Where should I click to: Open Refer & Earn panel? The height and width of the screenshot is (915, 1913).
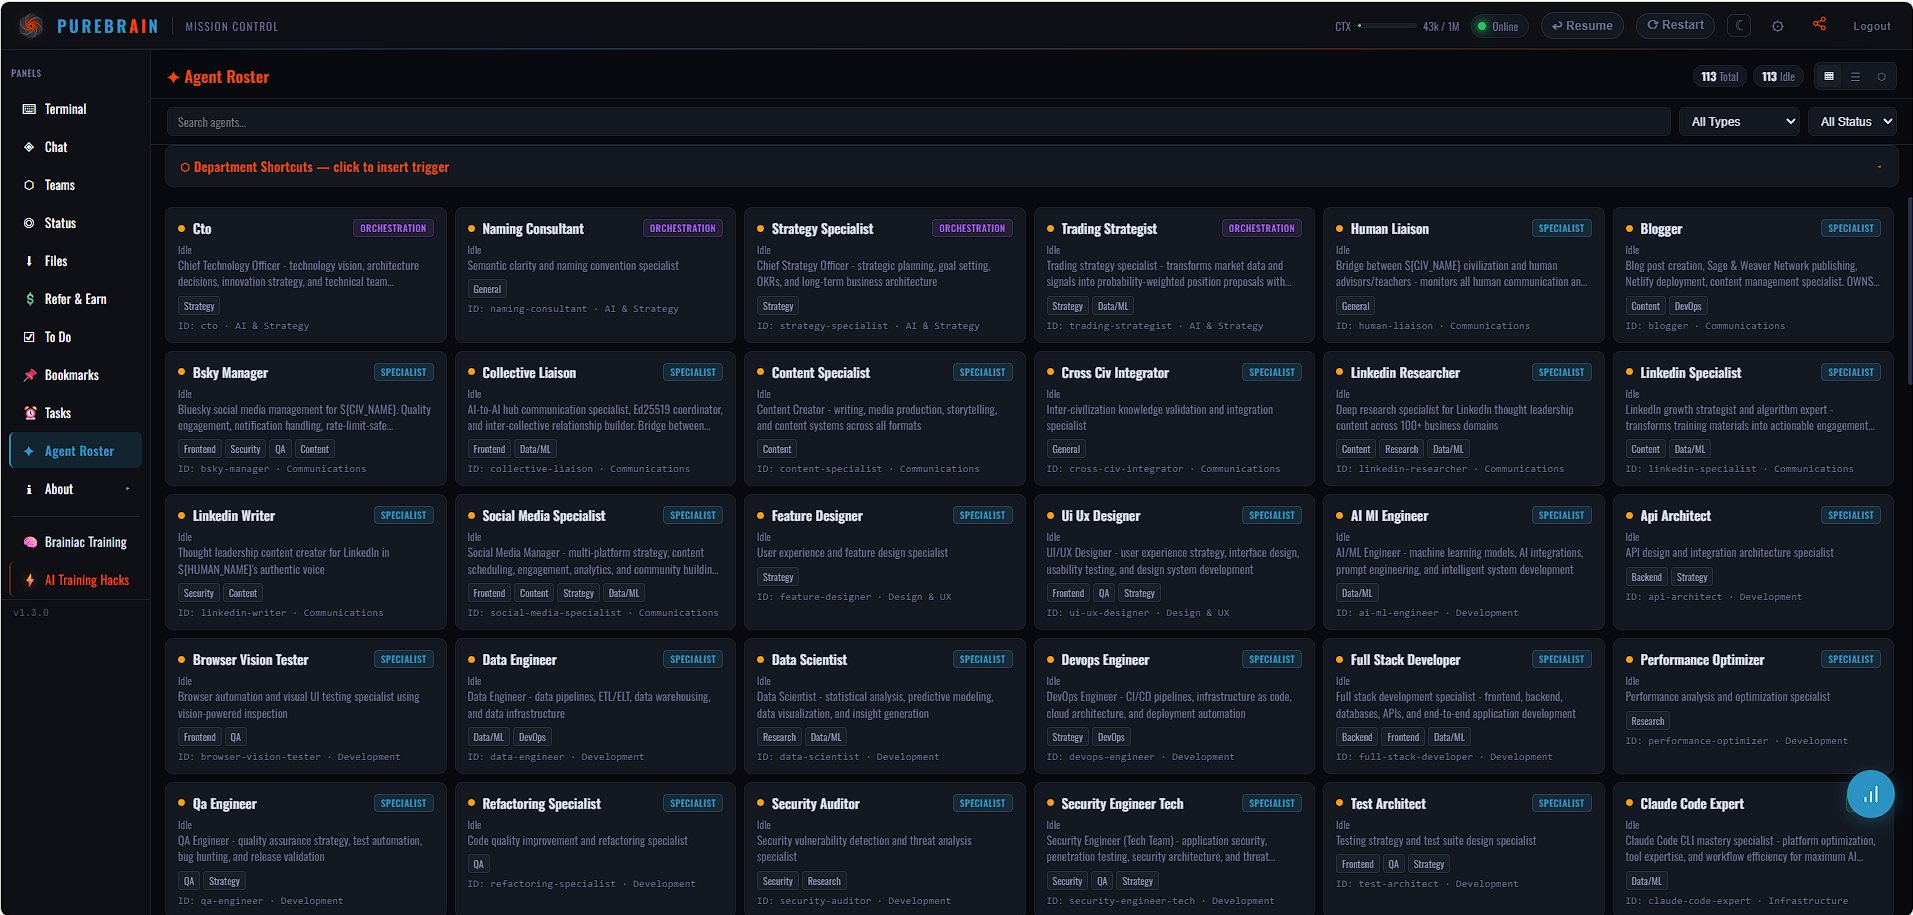coord(75,299)
